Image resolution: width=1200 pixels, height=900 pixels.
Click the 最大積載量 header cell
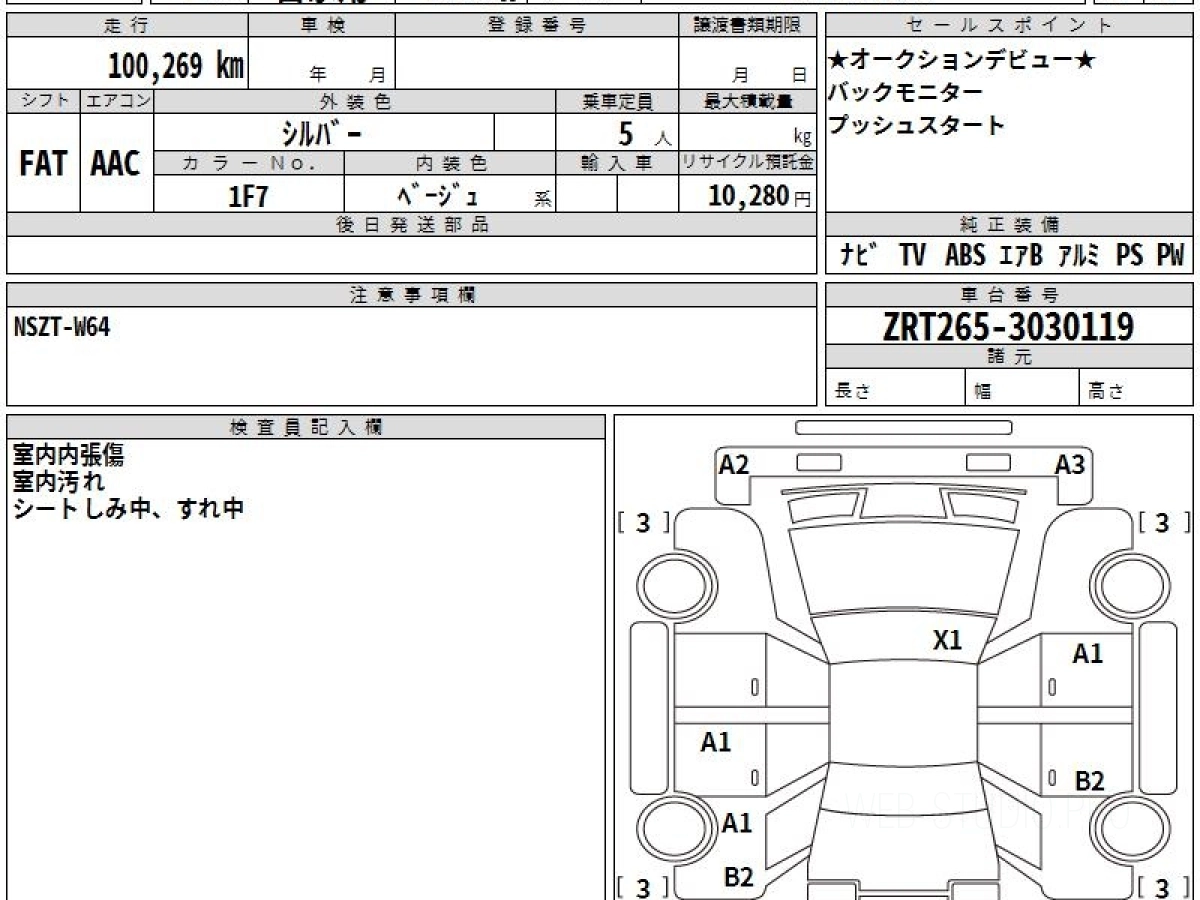pos(747,101)
